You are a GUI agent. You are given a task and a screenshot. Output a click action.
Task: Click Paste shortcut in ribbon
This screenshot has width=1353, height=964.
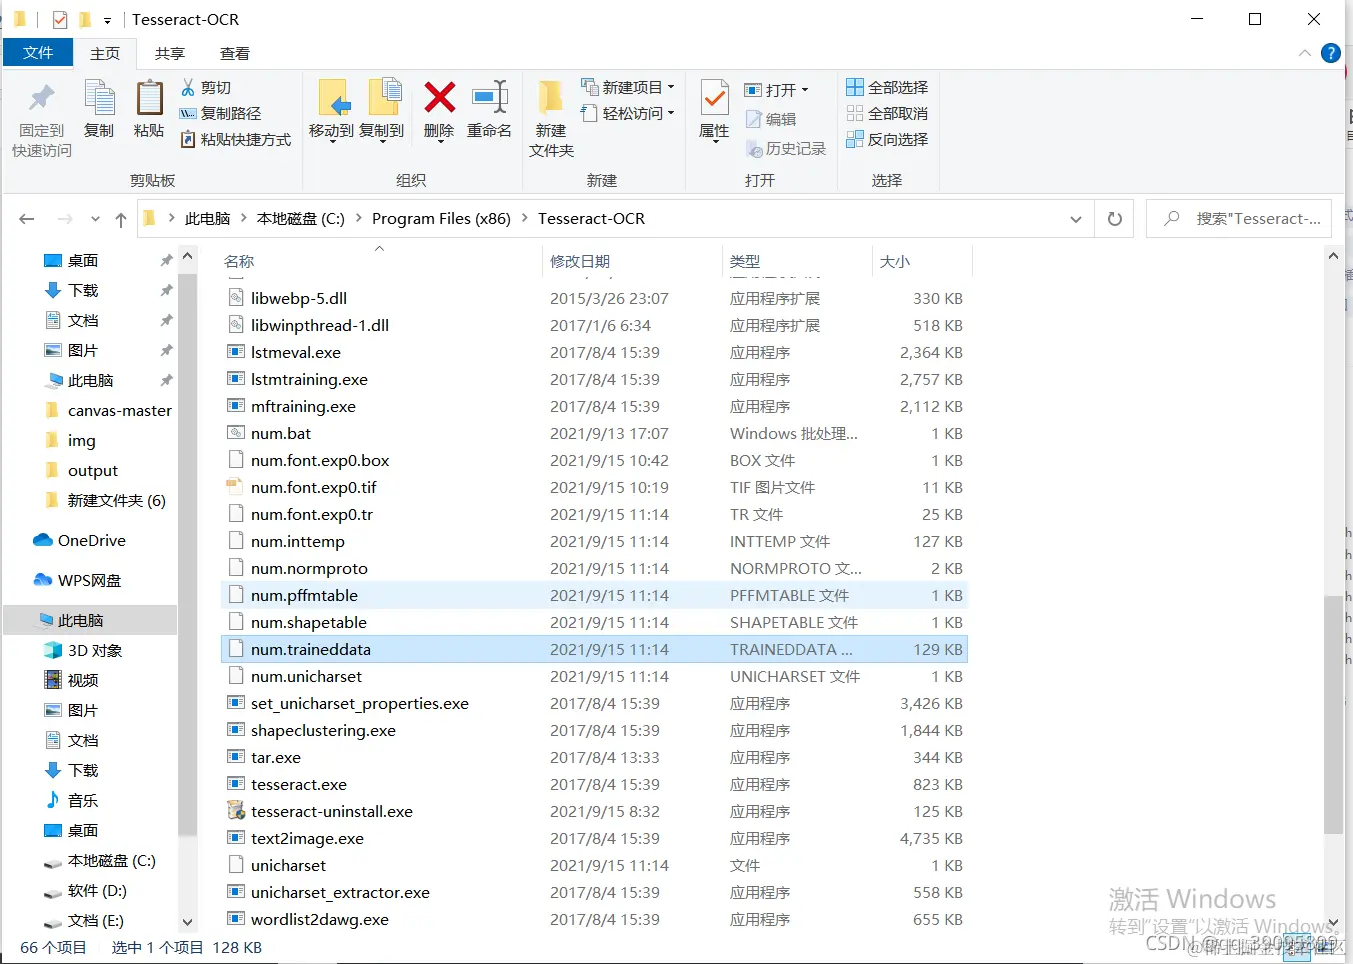[235, 140]
